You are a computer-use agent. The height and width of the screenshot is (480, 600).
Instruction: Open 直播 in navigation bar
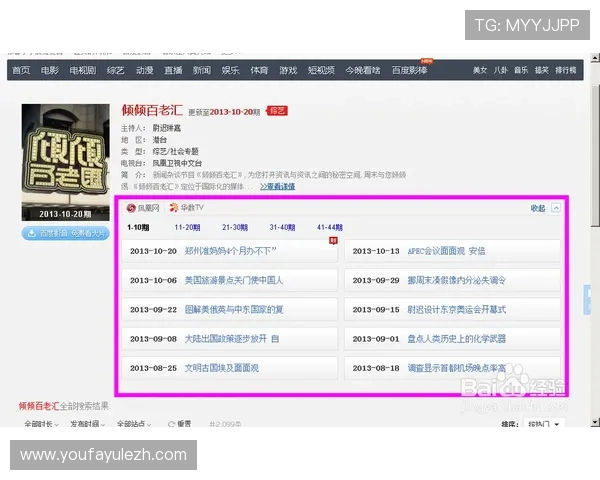pyautogui.click(x=173, y=70)
